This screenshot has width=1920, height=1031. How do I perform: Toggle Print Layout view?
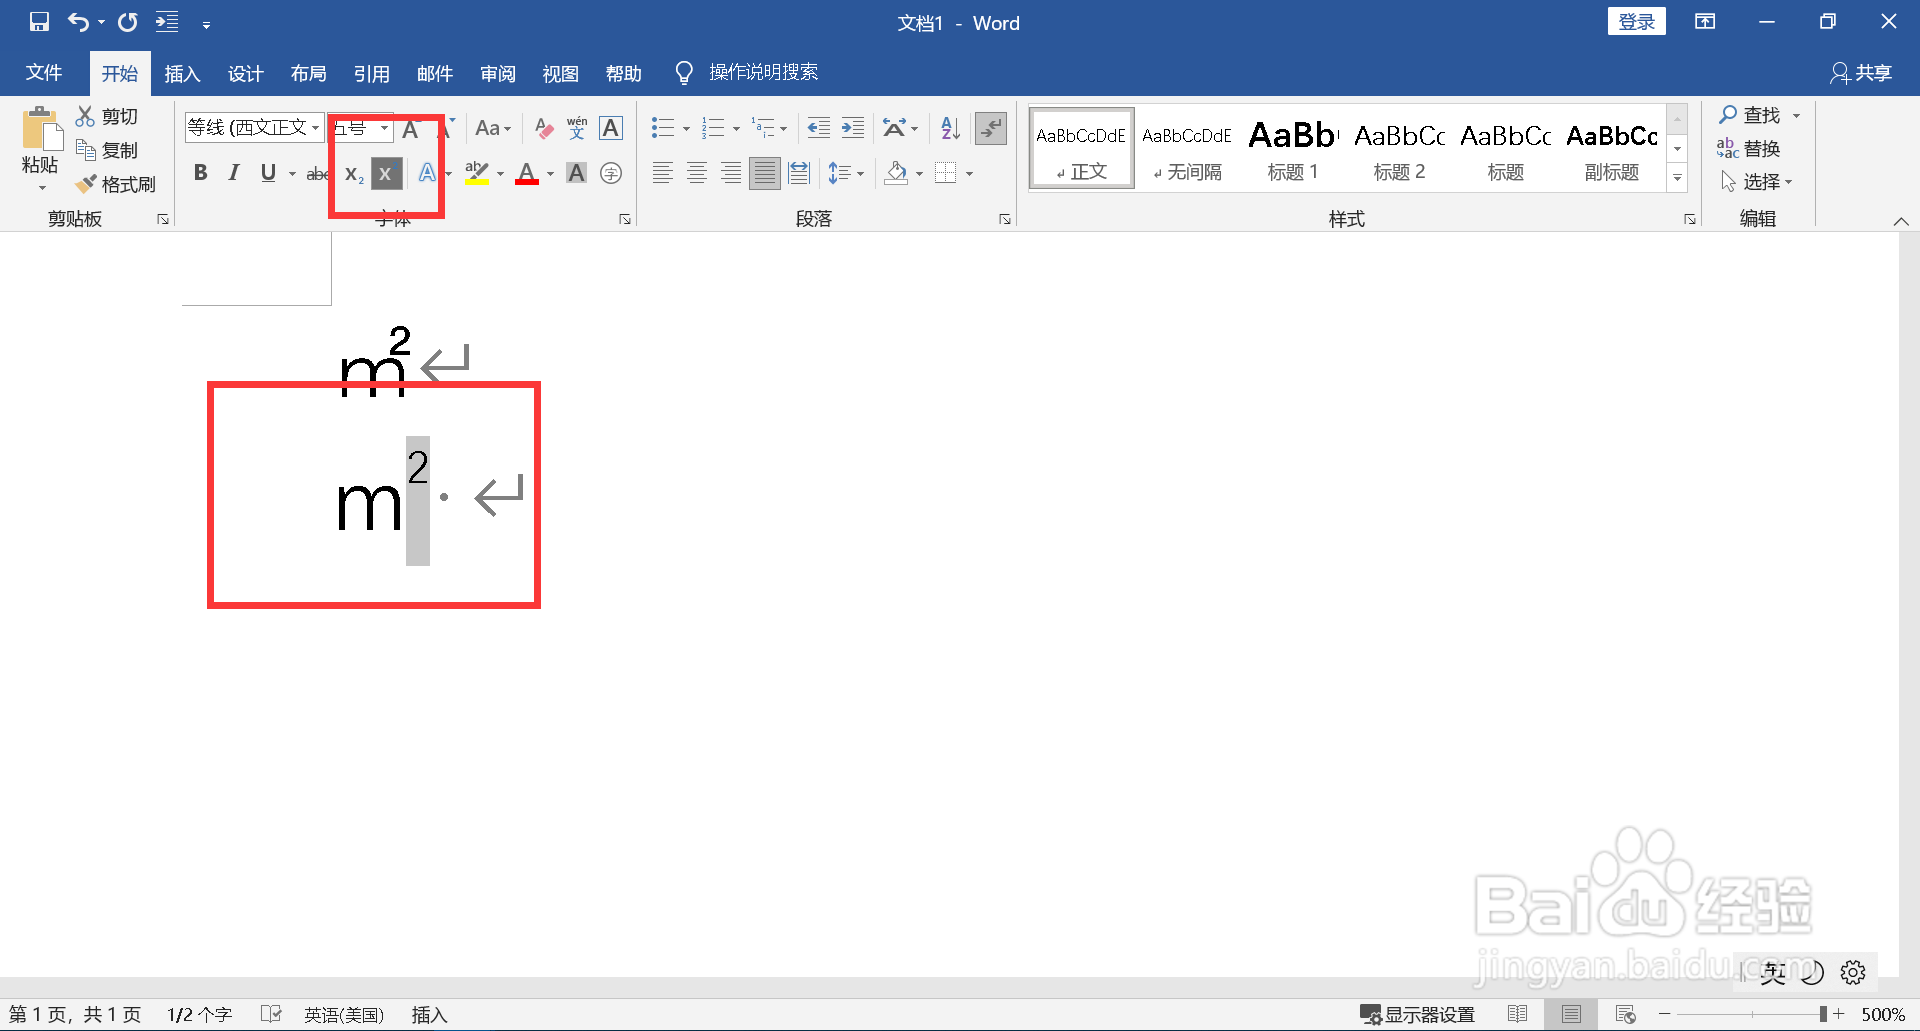pos(1571,1014)
